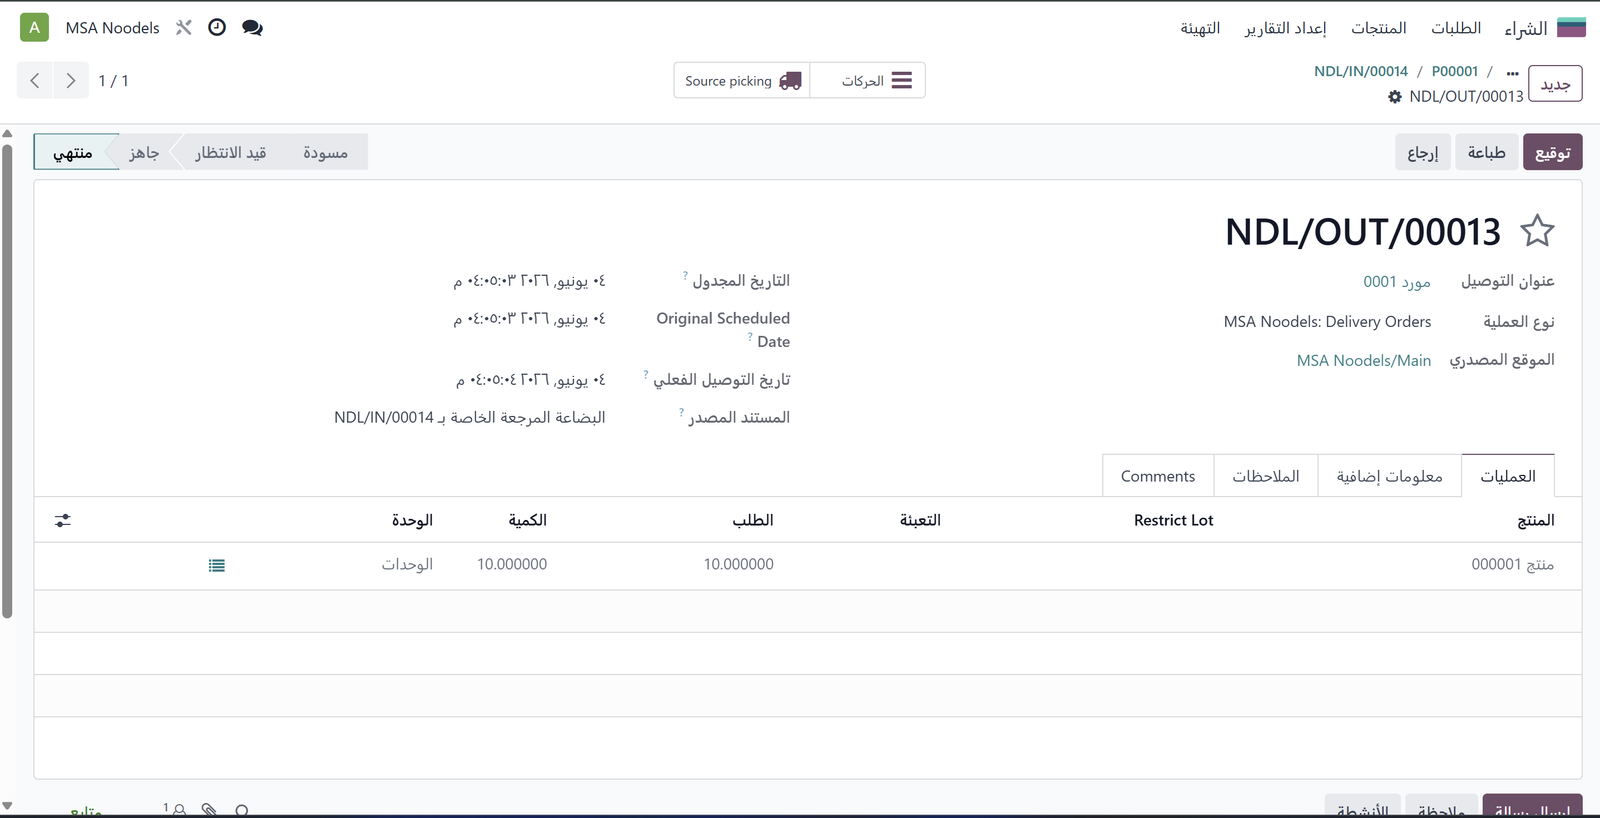The image size is (1600, 818).
Task: Select the جاهز ready status
Action: tap(144, 152)
